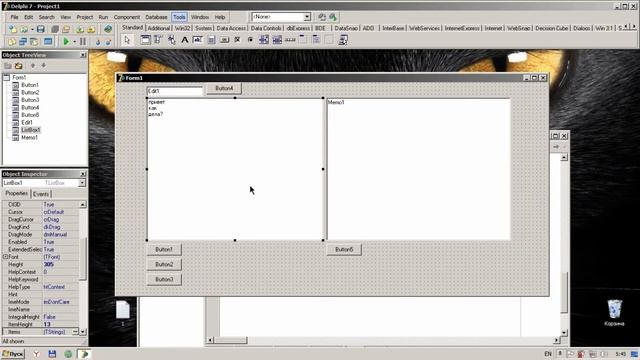This screenshot has width=640, height=360.
Task: Run the project with green arrow
Action: point(66,42)
